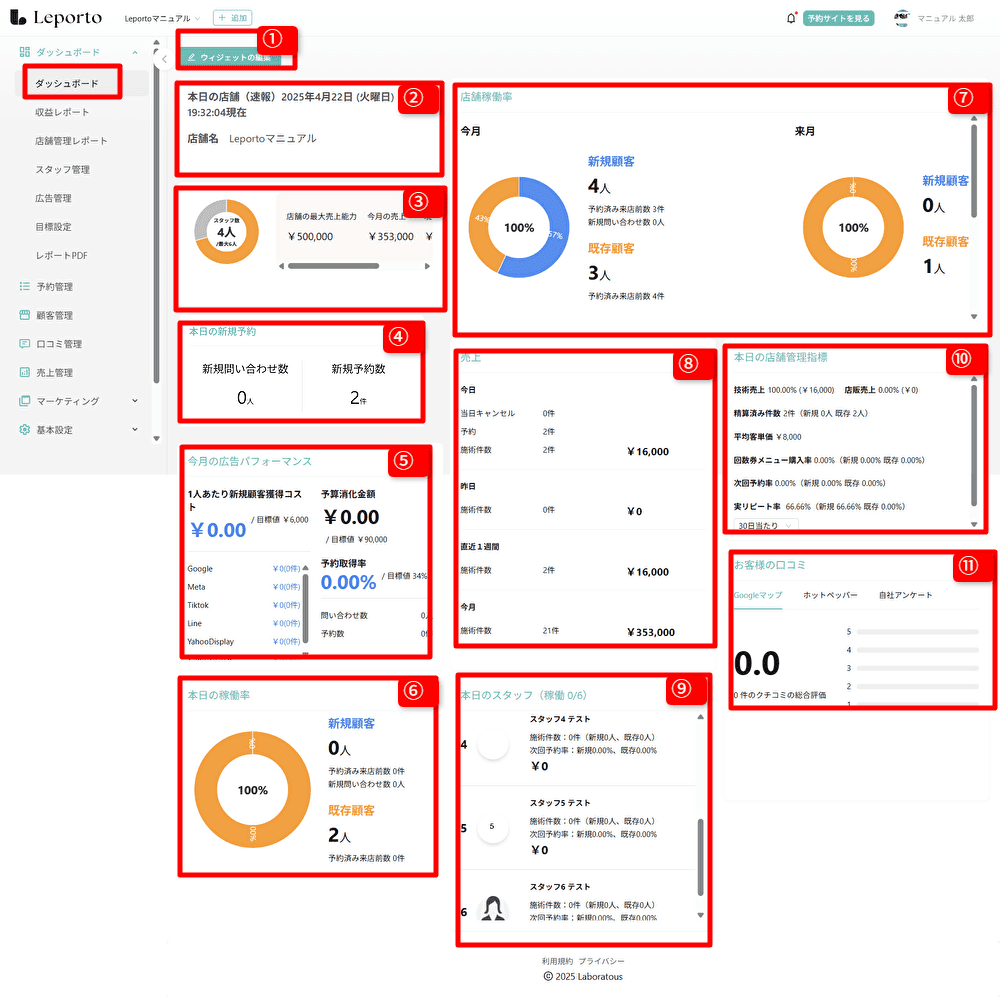Click the 予約管理 list icon in sidebar
The image size is (1000, 997).
point(25,287)
